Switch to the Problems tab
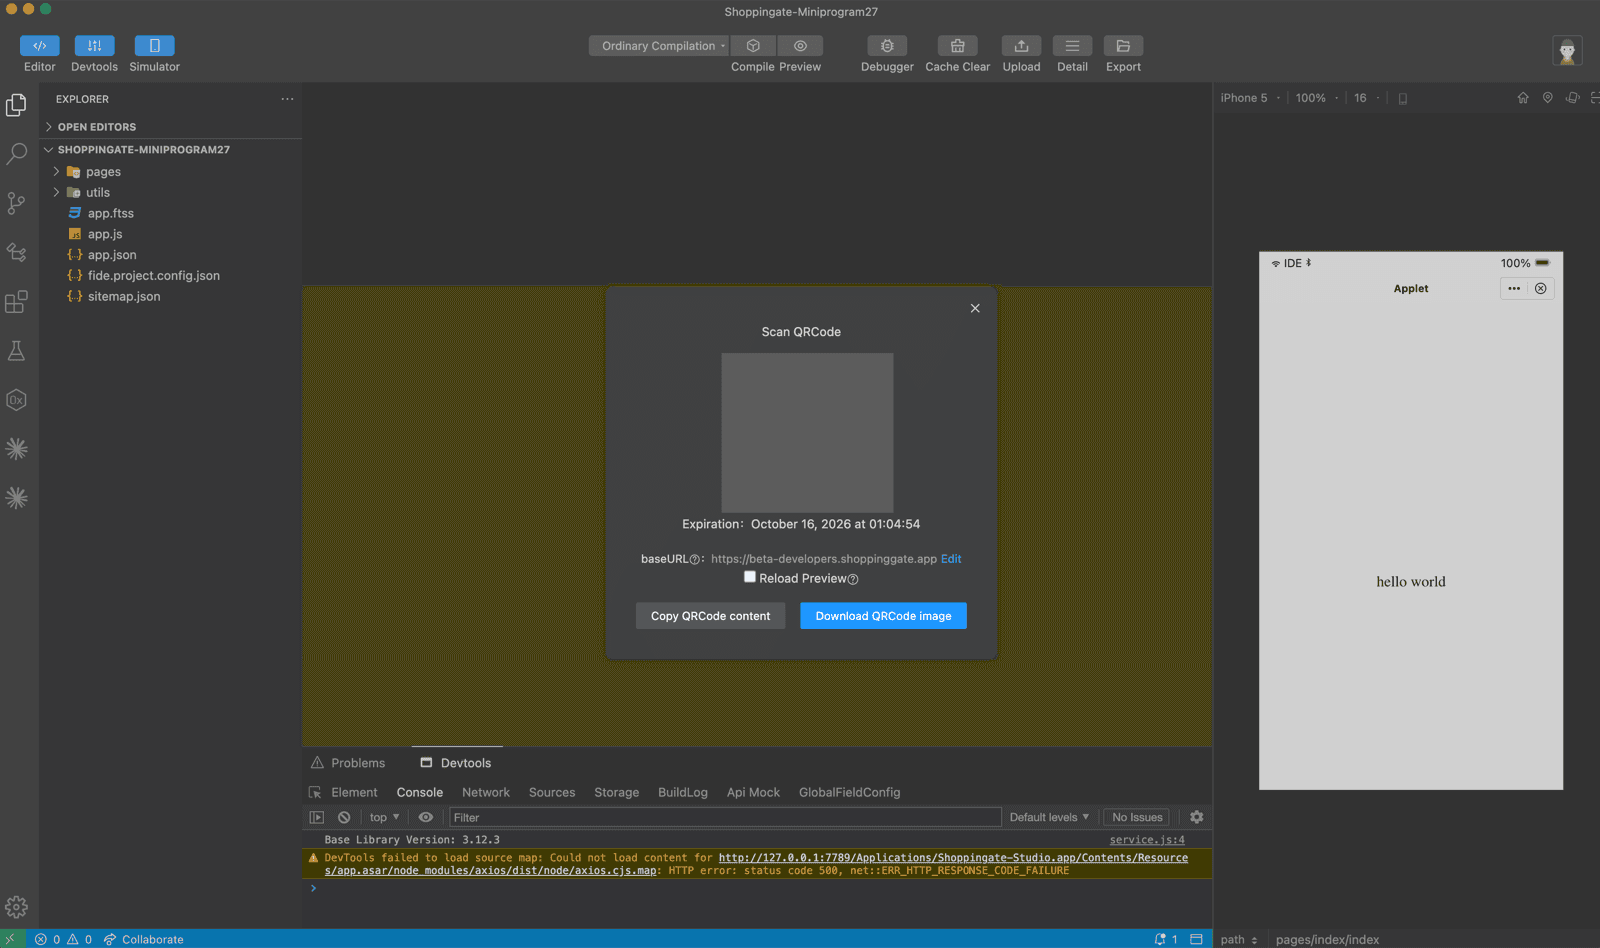 point(347,763)
